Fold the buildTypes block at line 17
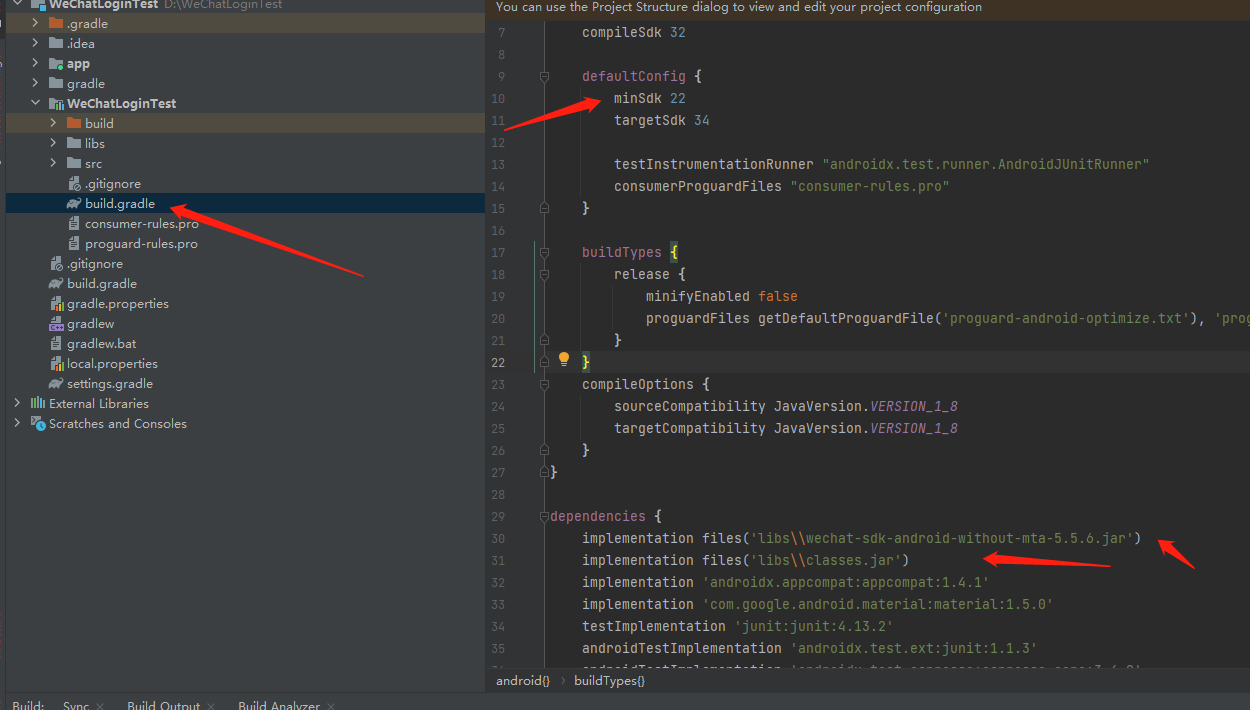 click(544, 252)
